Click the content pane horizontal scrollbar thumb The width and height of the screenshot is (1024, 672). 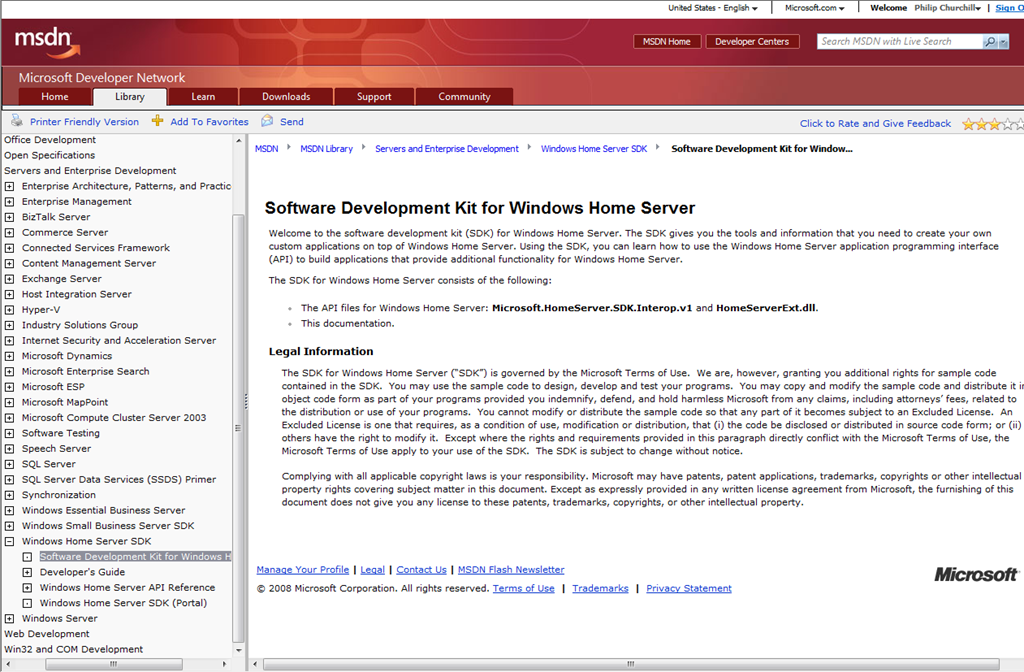[x=631, y=664]
